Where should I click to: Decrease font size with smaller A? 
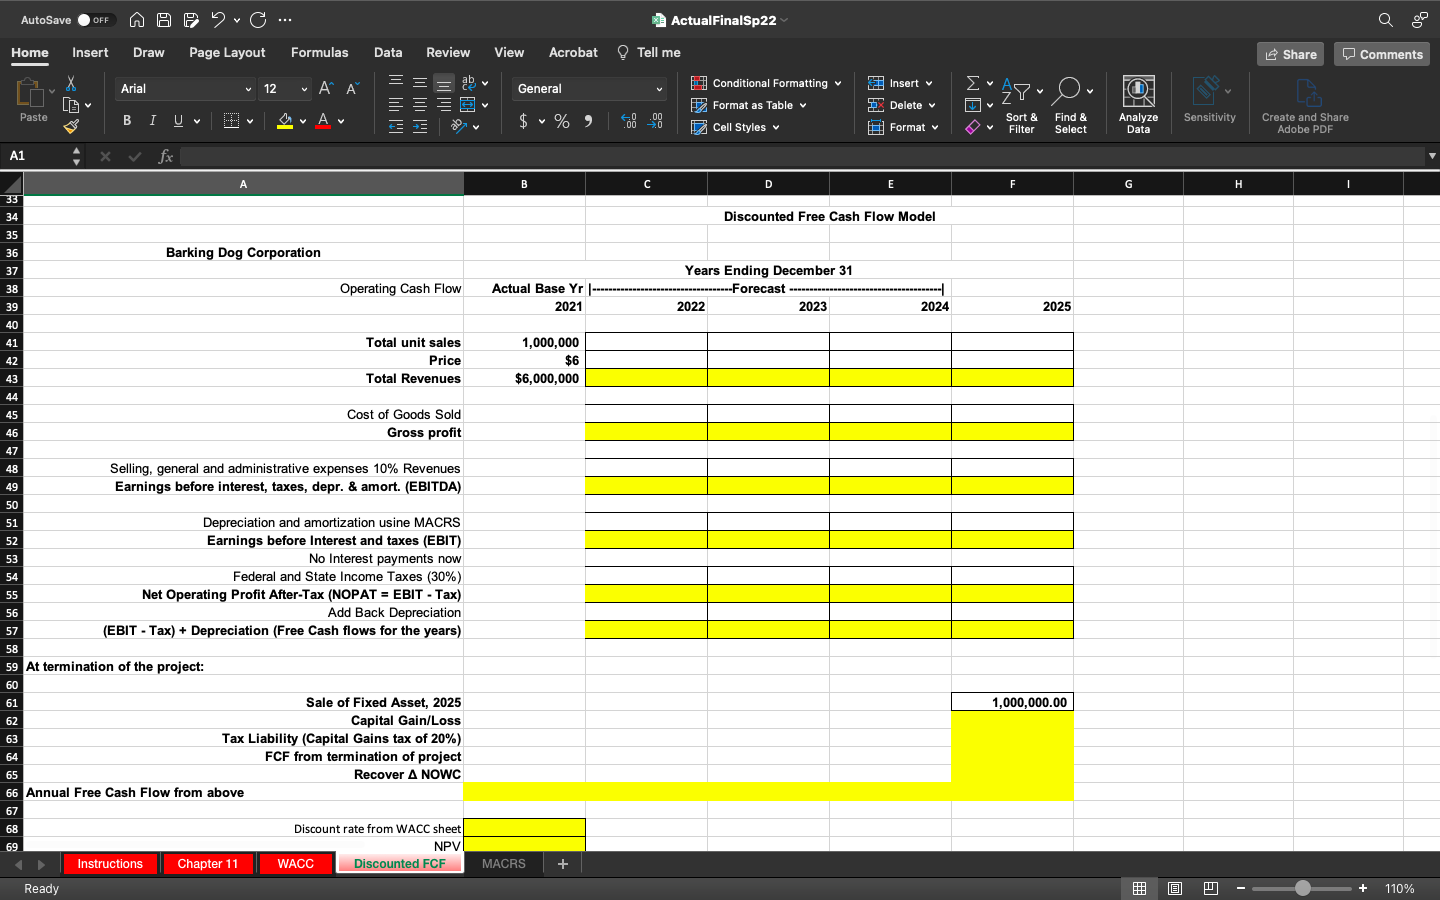[352, 89]
